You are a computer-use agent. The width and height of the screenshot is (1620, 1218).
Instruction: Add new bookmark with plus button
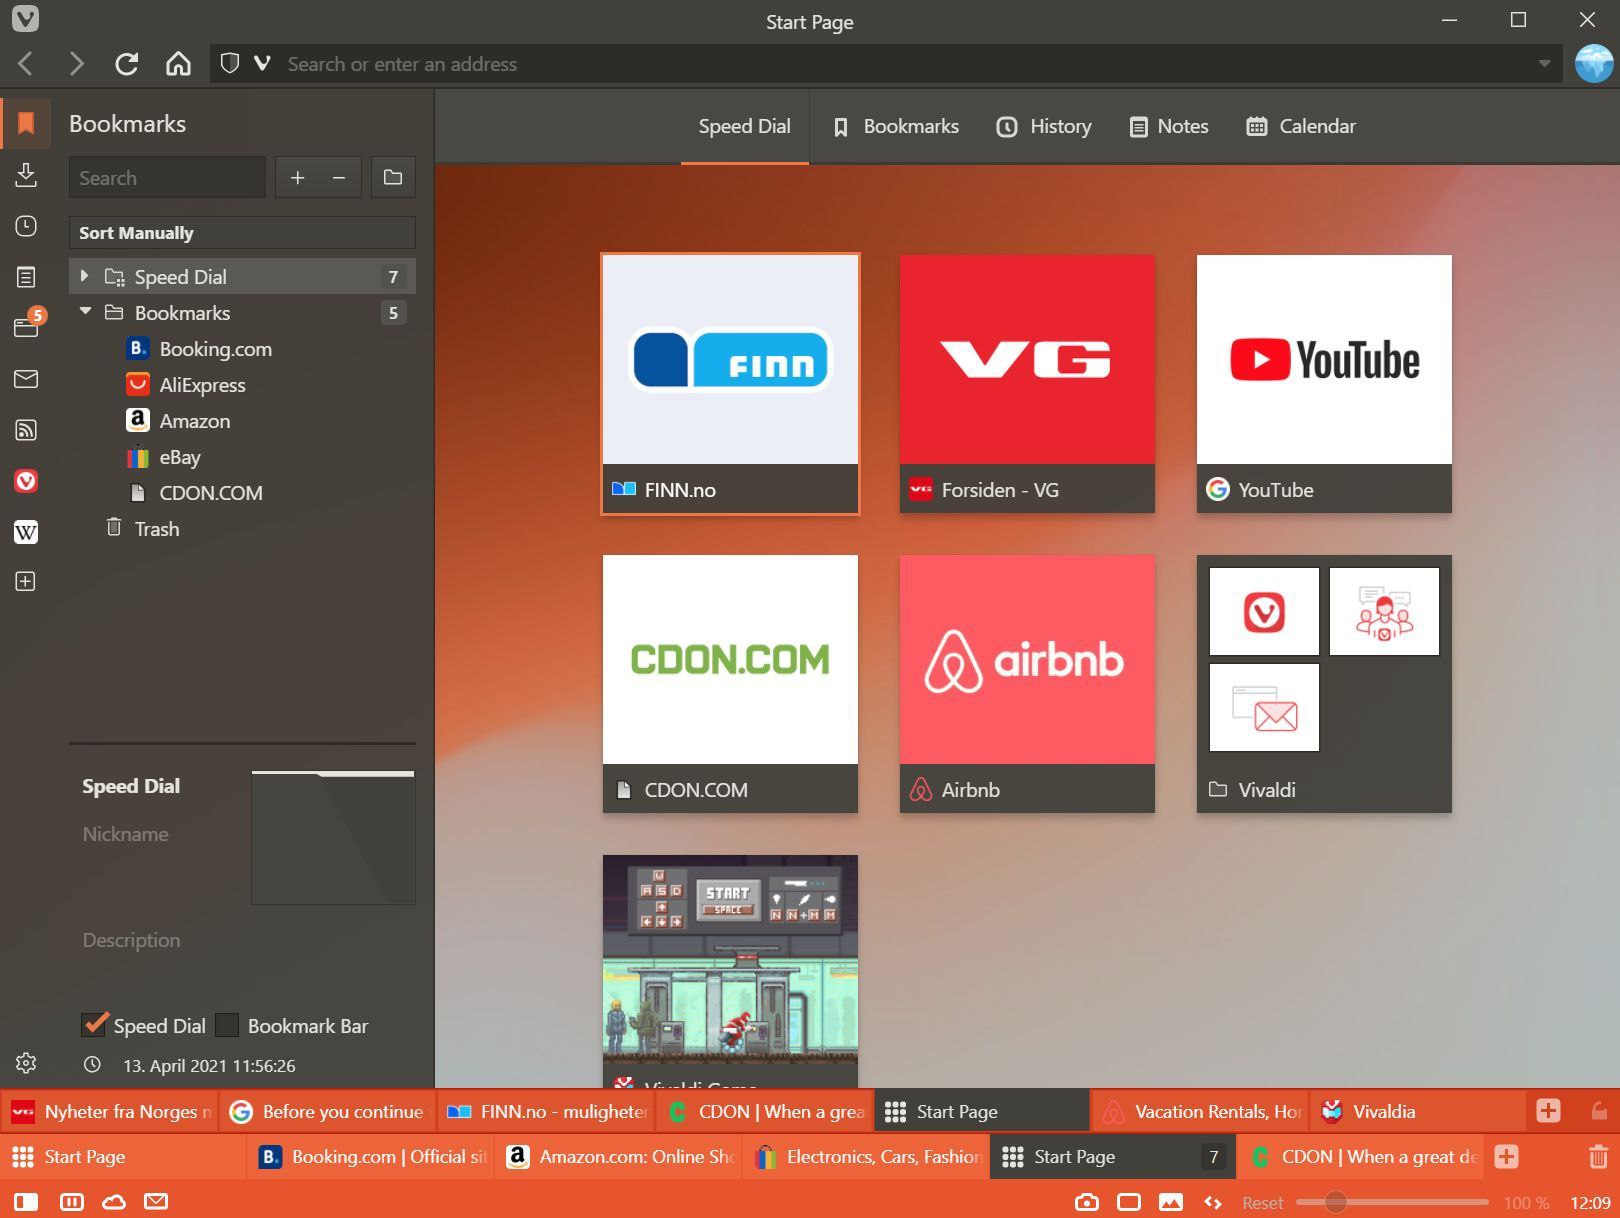[297, 178]
